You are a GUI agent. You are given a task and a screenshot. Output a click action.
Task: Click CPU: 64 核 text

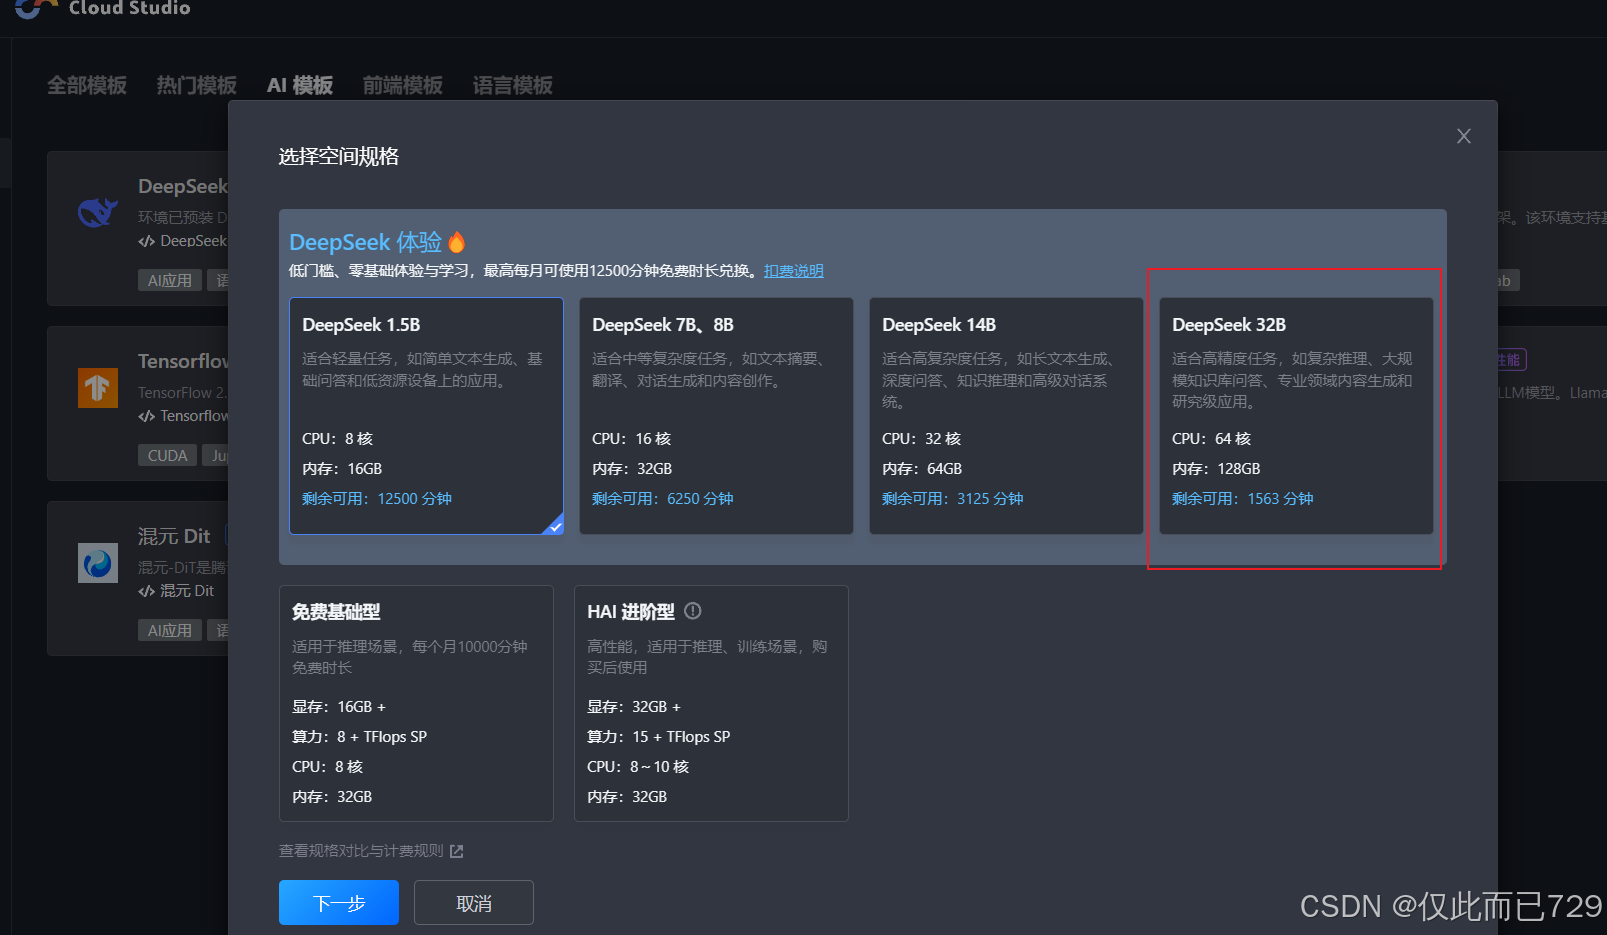pyautogui.click(x=1211, y=439)
